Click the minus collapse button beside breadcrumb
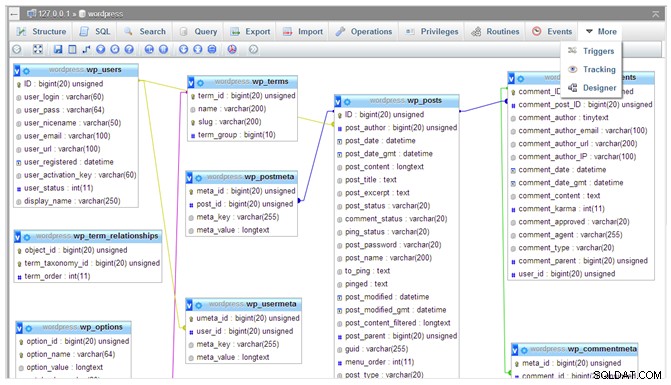671x385 pixels. (x=14, y=14)
